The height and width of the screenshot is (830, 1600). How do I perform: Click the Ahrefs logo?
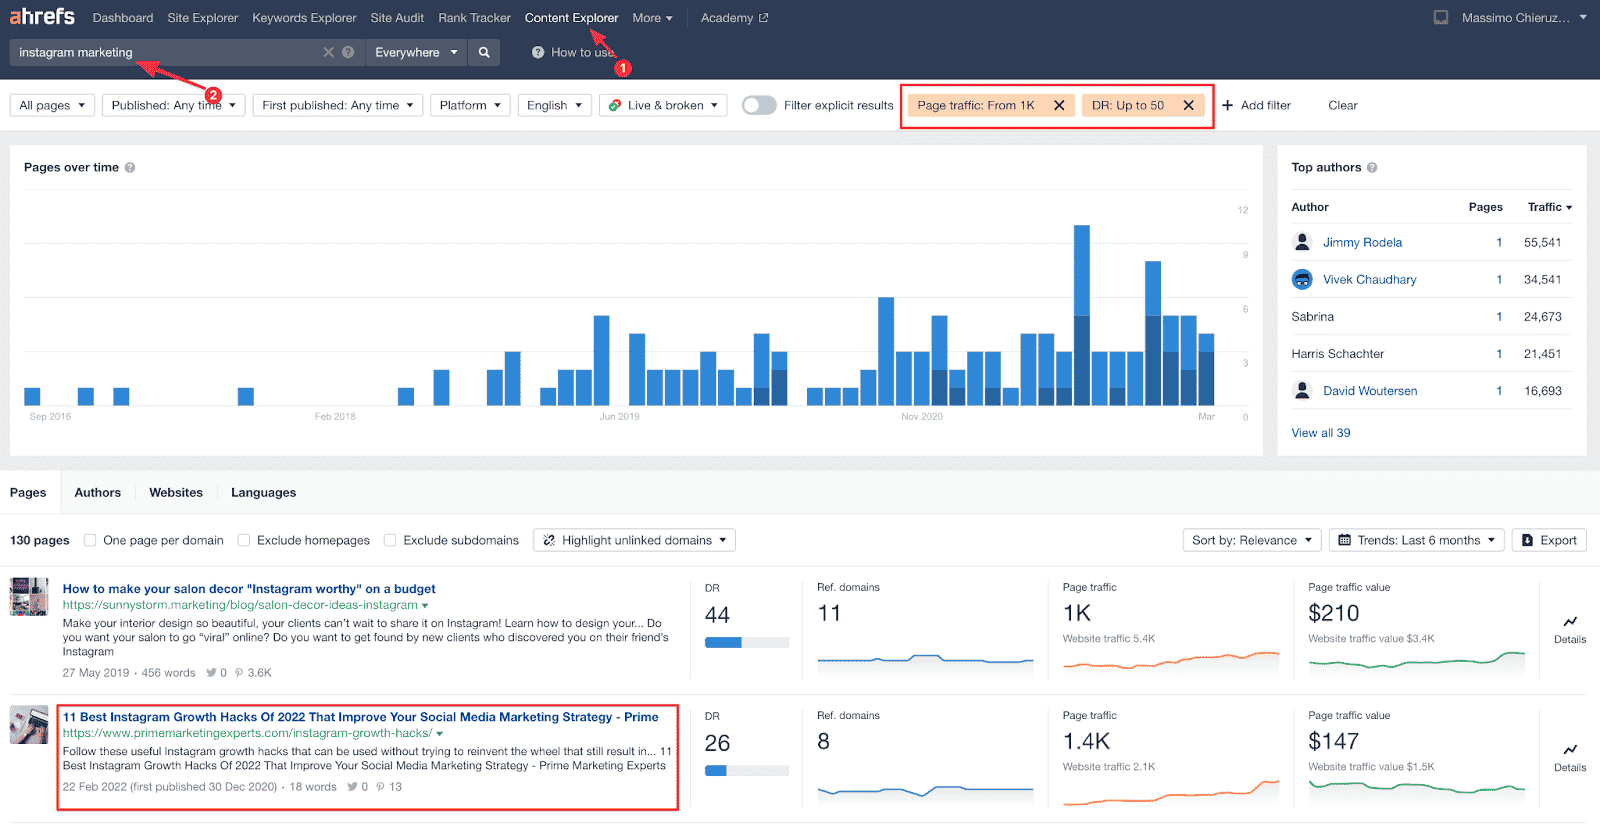pos(42,17)
